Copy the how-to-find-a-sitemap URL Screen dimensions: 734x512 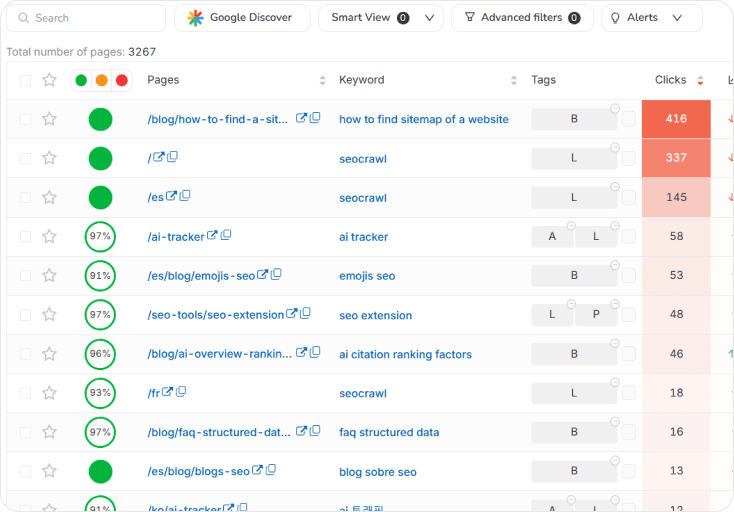pos(315,117)
